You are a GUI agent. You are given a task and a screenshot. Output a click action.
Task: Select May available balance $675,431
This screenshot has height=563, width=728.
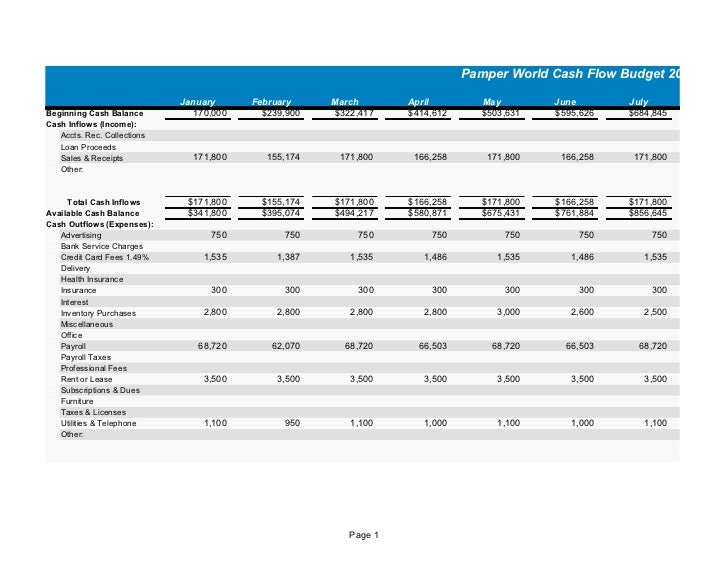[x=500, y=213]
